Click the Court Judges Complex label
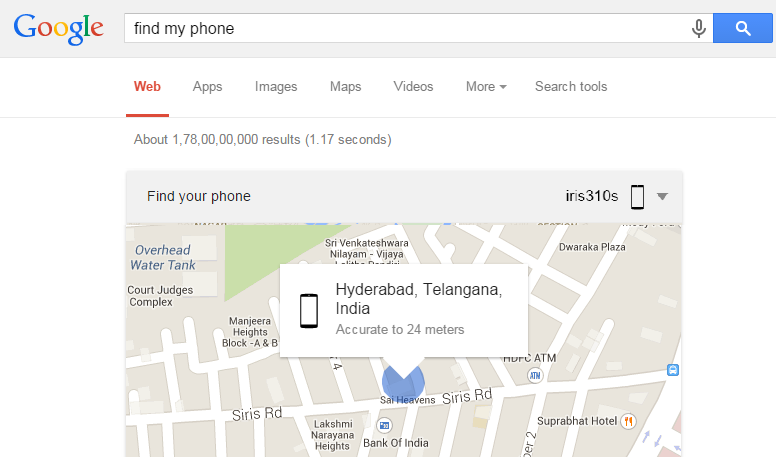 (x=159, y=296)
